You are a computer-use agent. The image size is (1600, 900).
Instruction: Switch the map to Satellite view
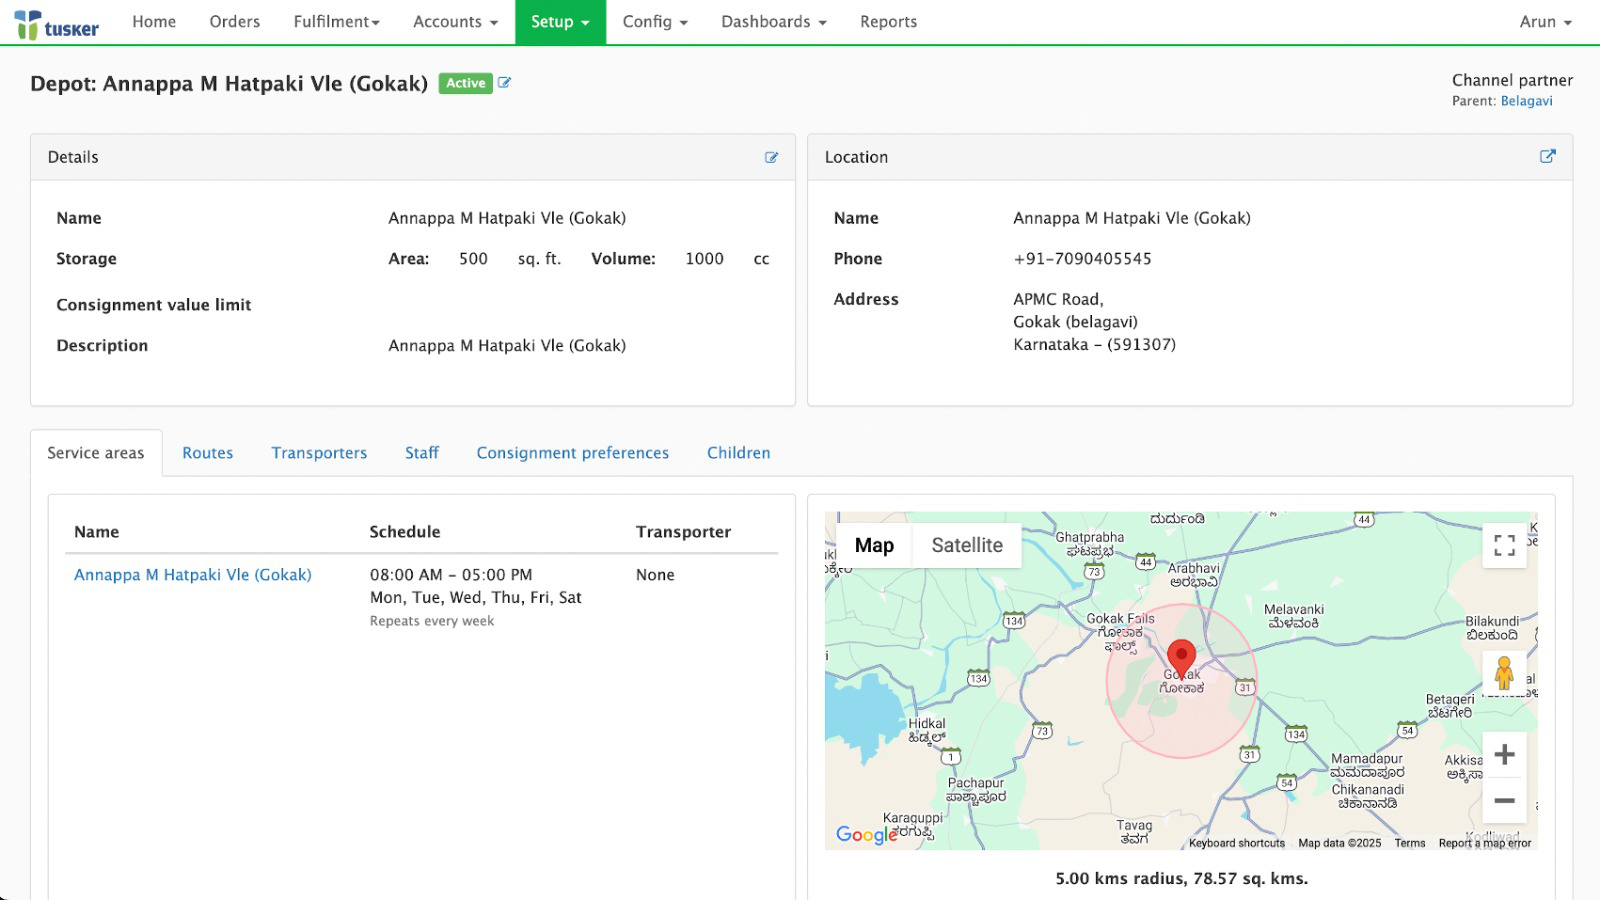(x=966, y=545)
